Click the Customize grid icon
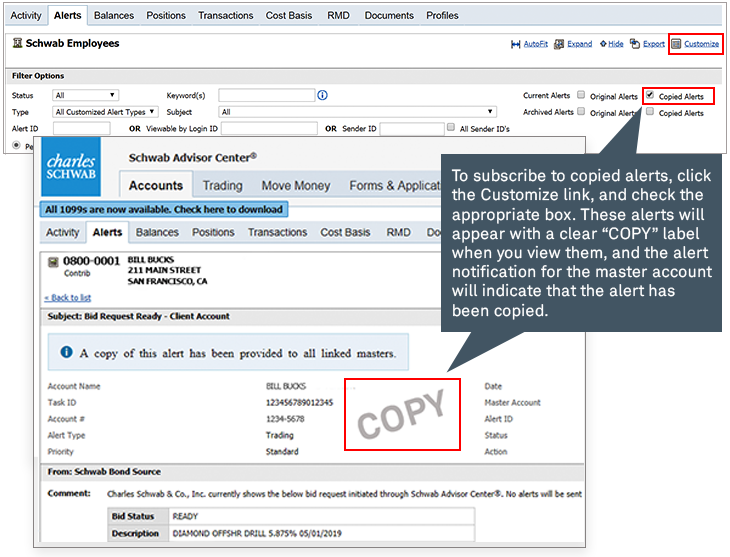The image size is (730, 557). [x=676, y=44]
